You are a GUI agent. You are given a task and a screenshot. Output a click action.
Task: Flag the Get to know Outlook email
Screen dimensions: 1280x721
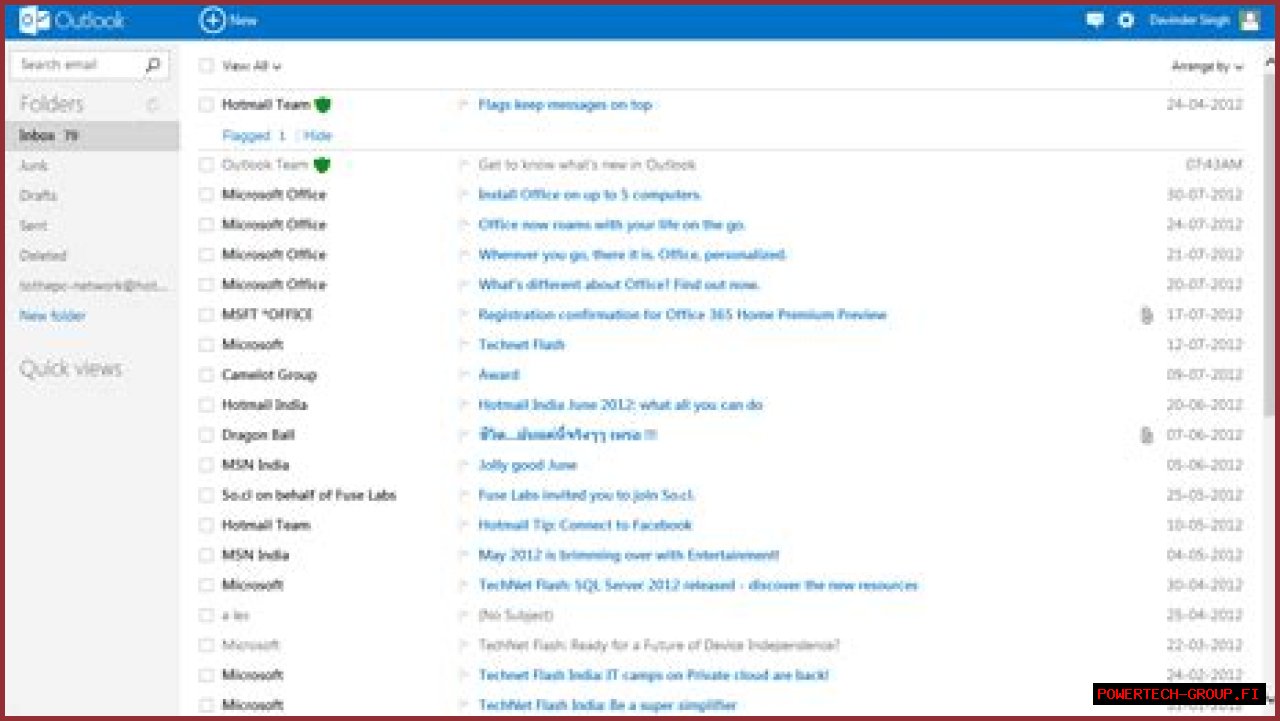pos(463,165)
